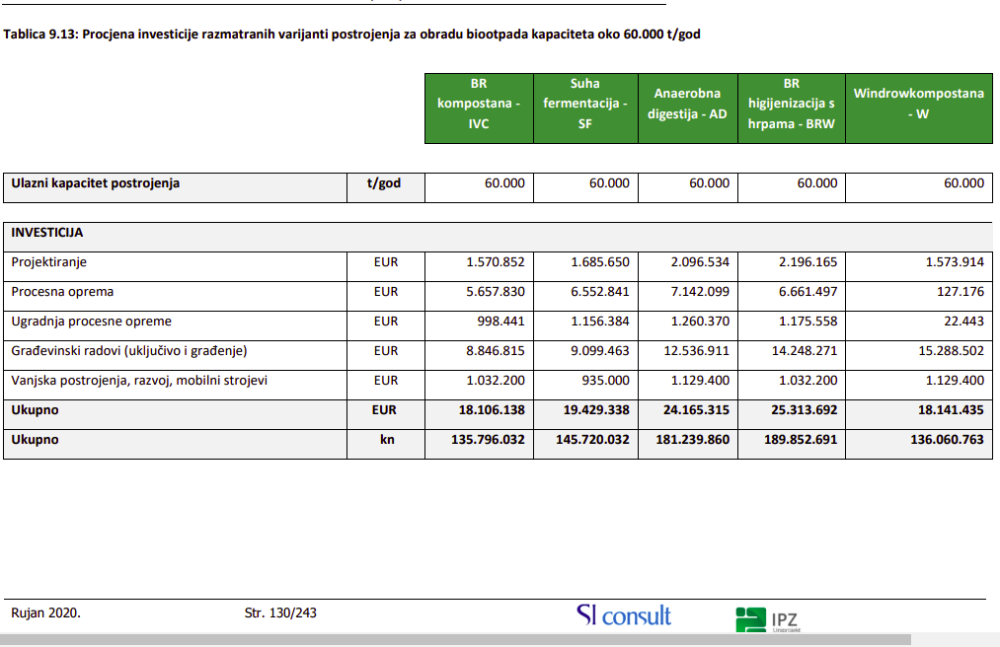Select the BR kompostana - IVC column header
Screen dimensions: 1000x647
478,108
